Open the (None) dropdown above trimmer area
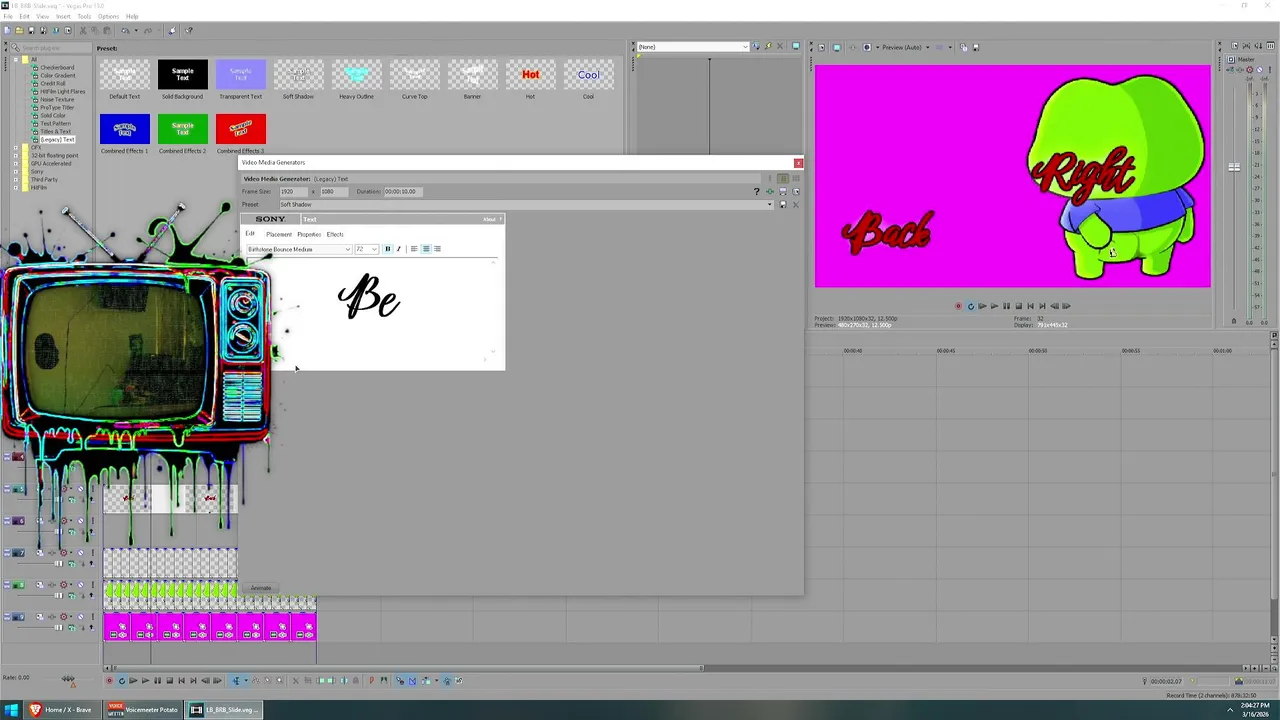 [x=743, y=47]
